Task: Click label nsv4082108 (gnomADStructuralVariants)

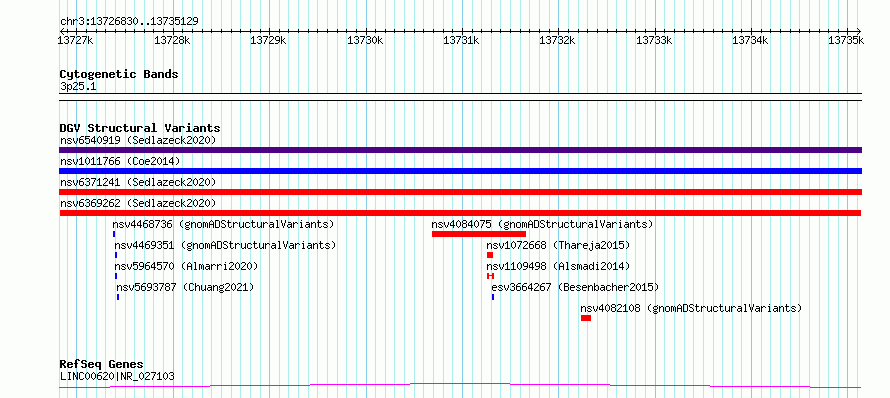Action: [691, 308]
